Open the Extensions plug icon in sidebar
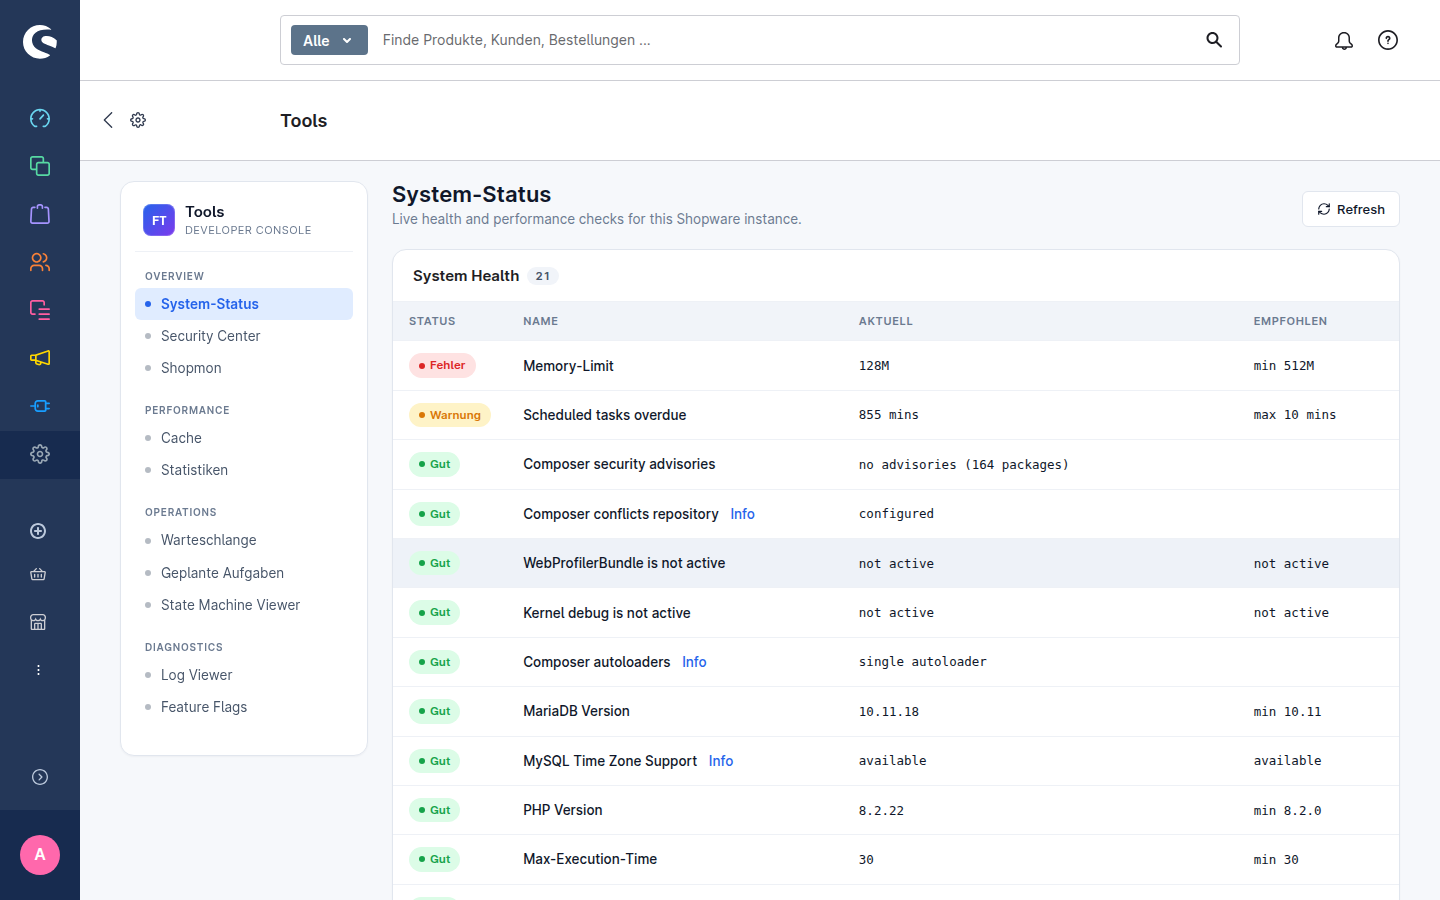 [x=40, y=406]
